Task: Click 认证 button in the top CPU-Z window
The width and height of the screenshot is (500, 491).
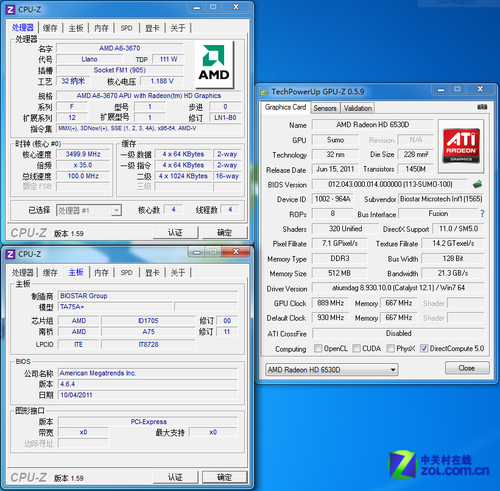Action: click(175, 232)
